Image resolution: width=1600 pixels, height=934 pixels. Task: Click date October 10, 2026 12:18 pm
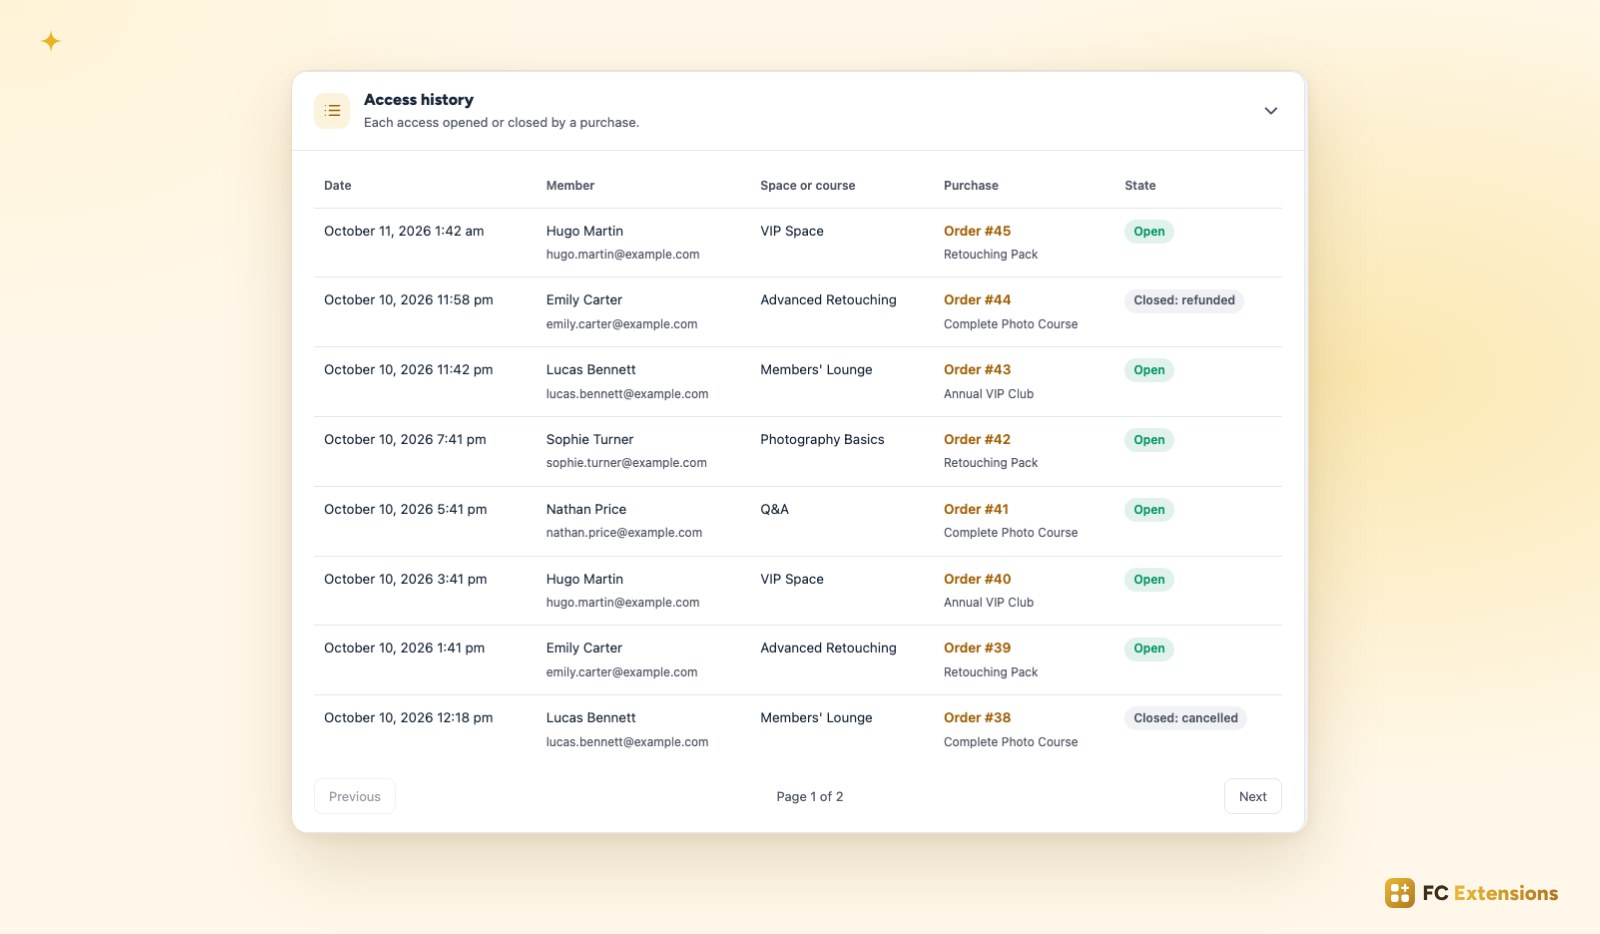pos(408,718)
